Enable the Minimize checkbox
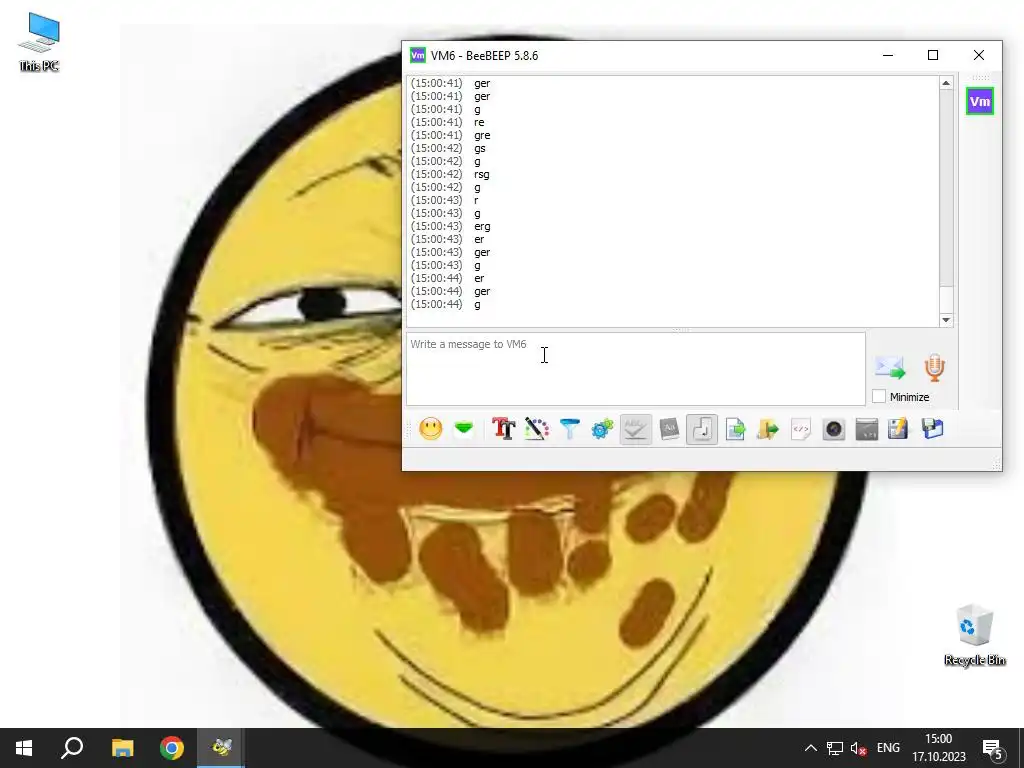Image resolution: width=1024 pixels, height=768 pixels. [879, 396]
